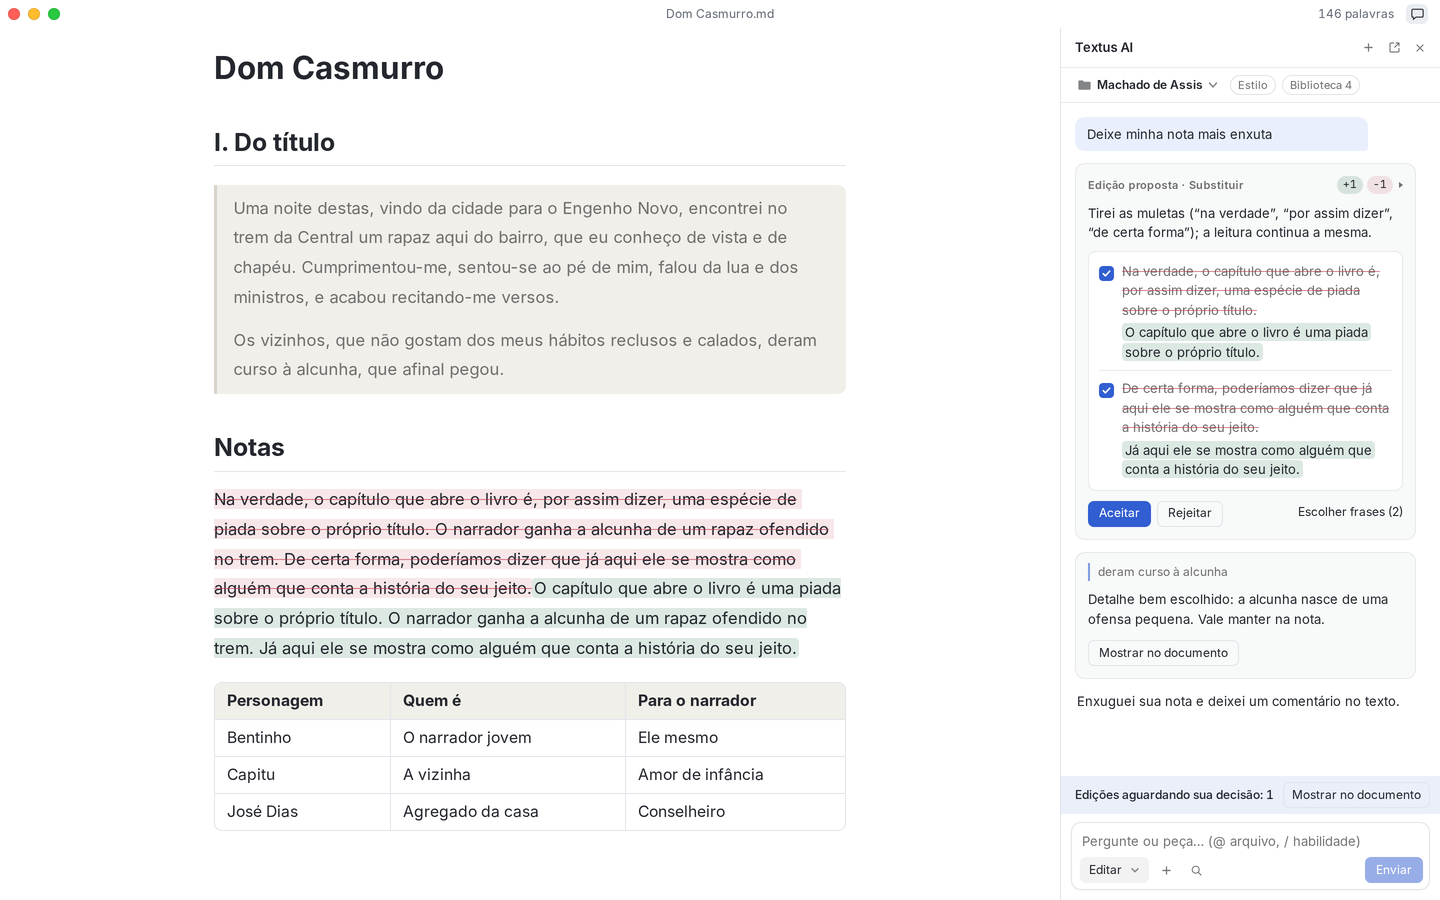Viewport: 1440px width, 900px height.
Task: Click the Conselheiro table cell
Action: 735,812
